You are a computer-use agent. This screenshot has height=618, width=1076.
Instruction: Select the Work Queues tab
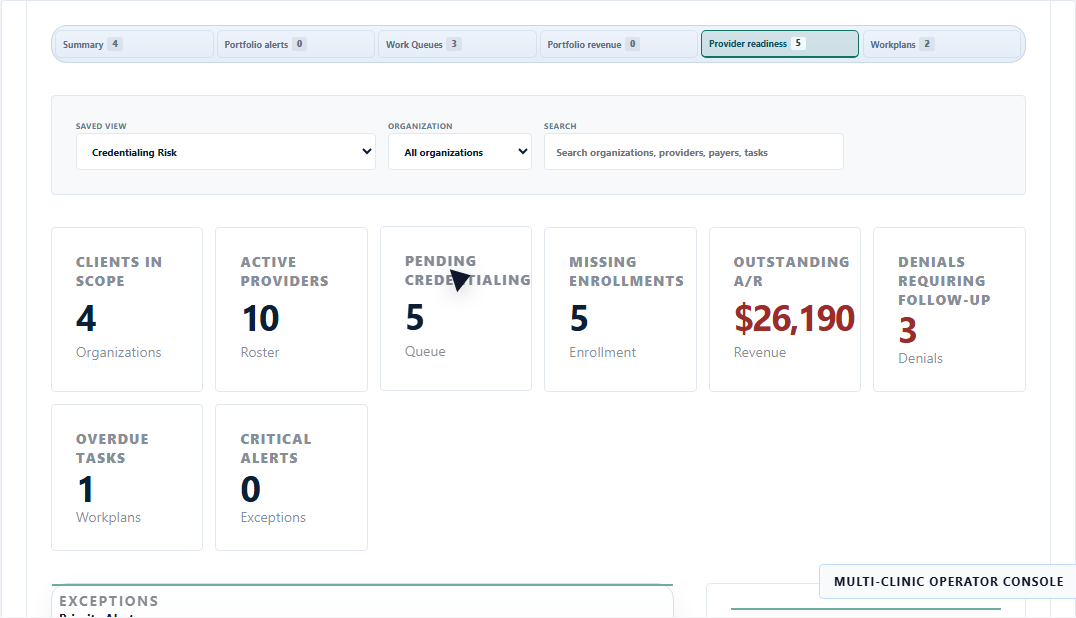pos(457,44)
